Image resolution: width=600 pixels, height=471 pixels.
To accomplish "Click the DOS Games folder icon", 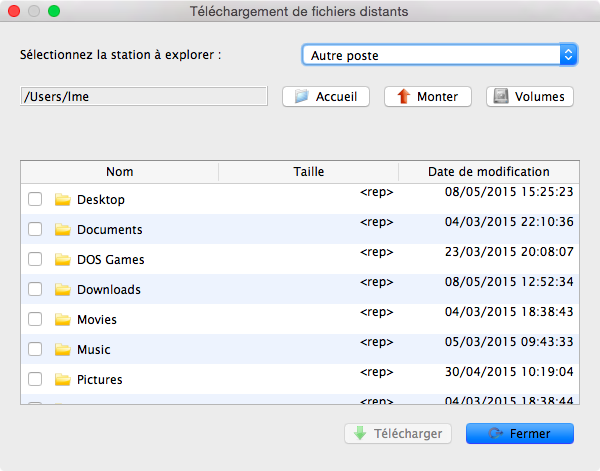I will (x=63, y=260).
